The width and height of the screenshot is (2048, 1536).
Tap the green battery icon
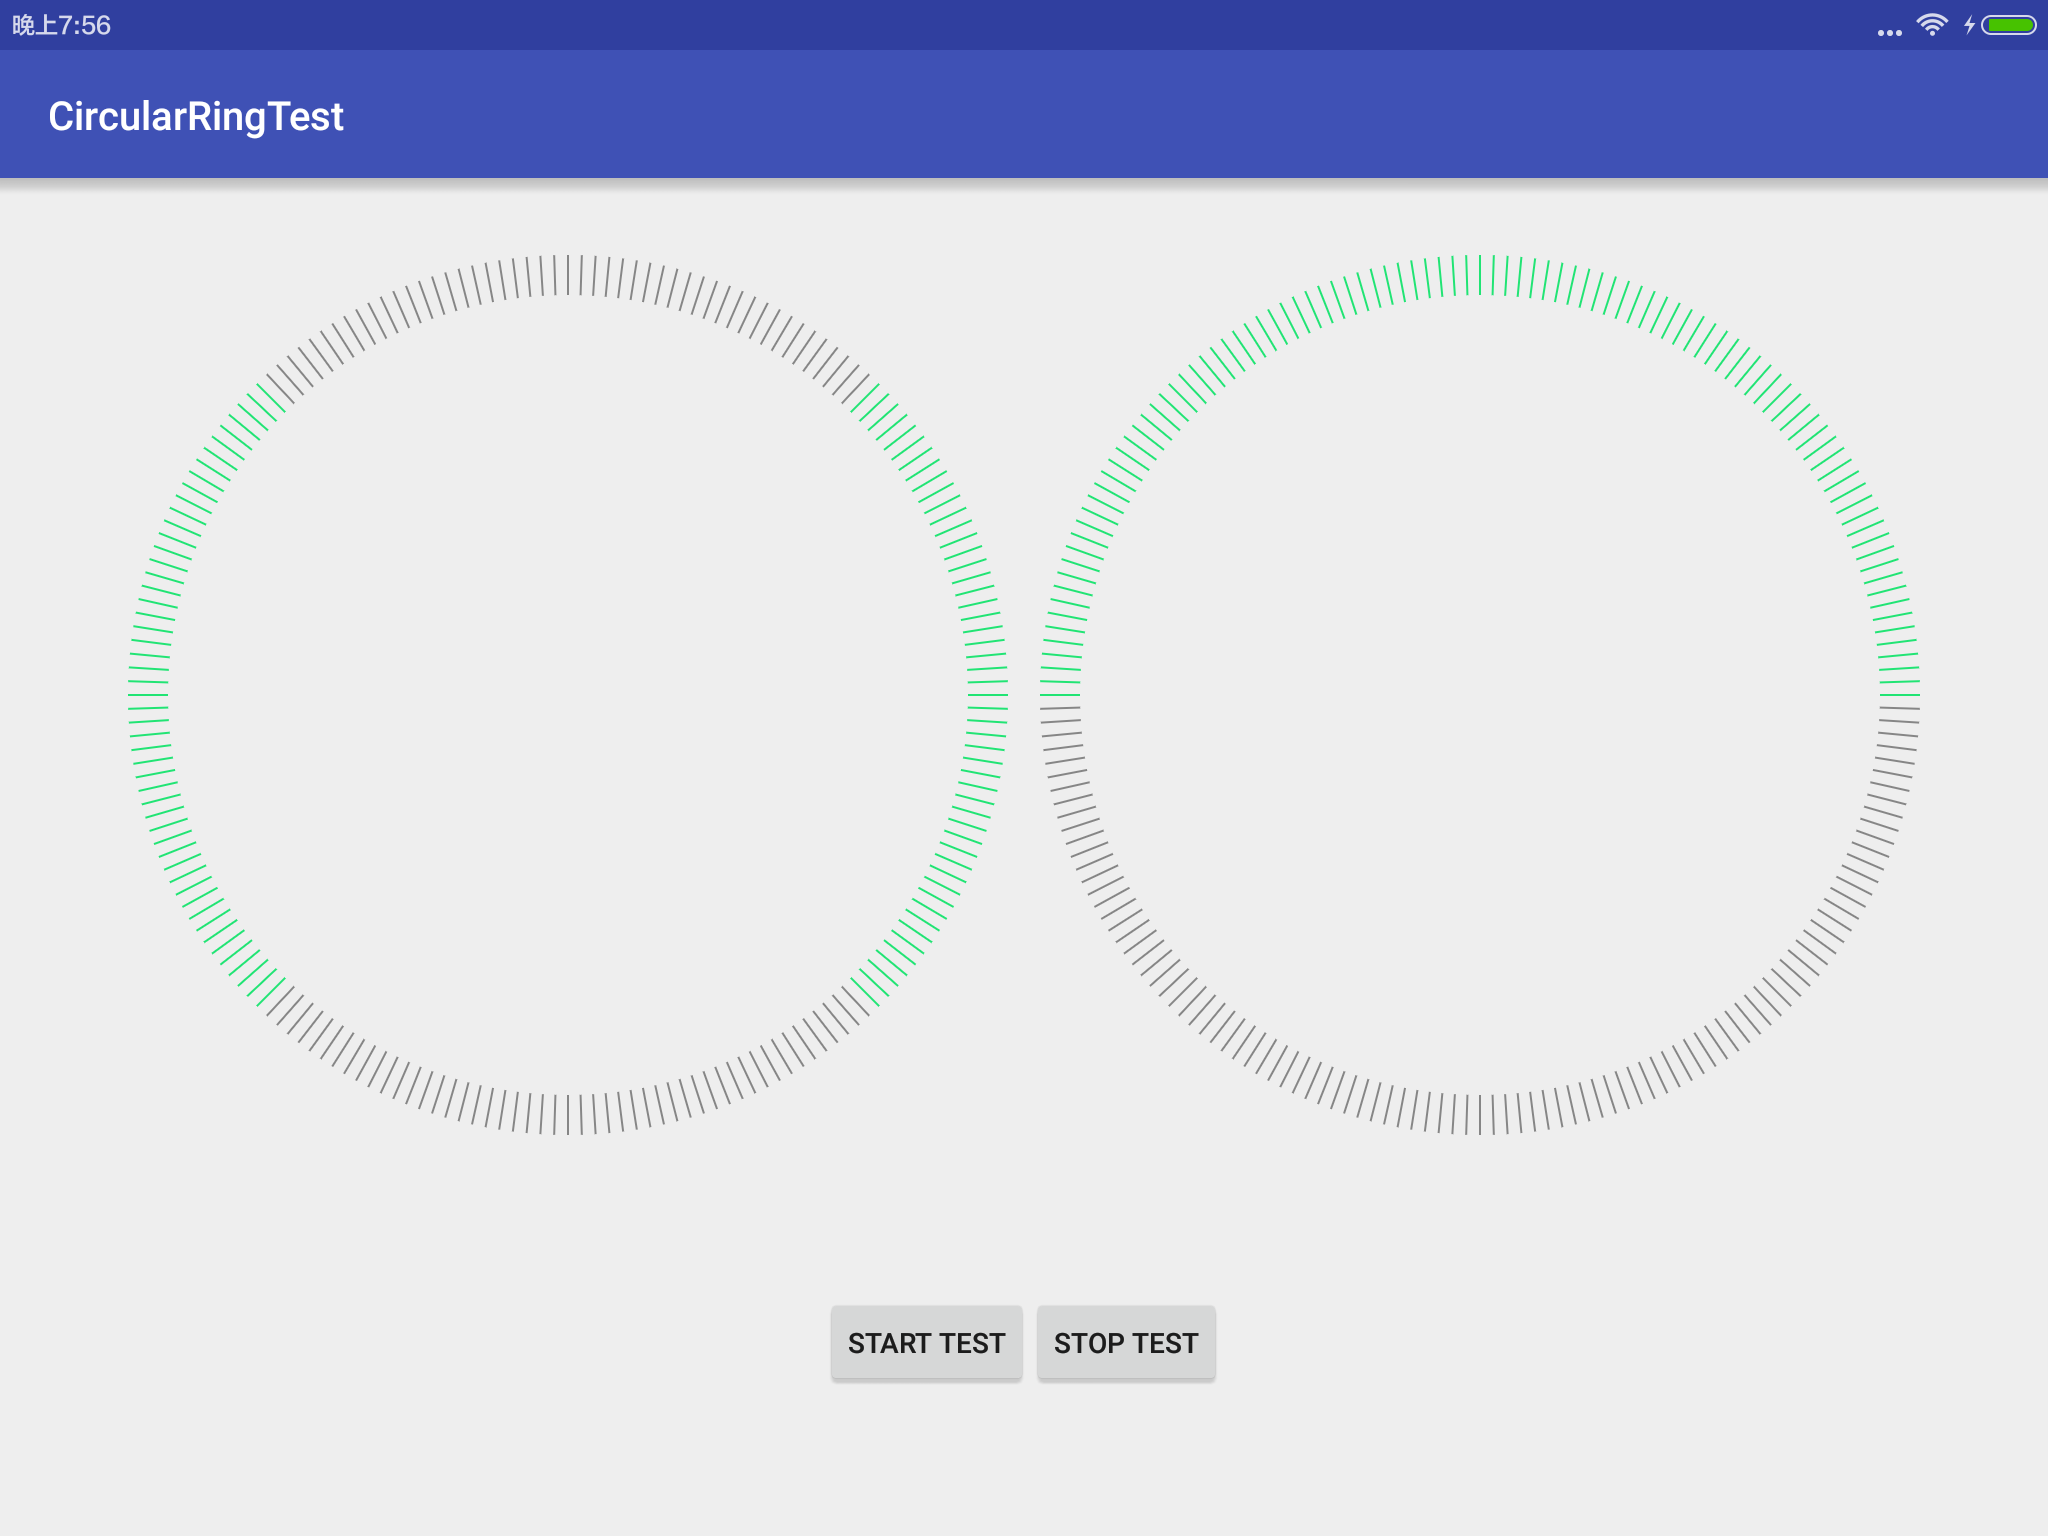click(x=2009, y=25)
